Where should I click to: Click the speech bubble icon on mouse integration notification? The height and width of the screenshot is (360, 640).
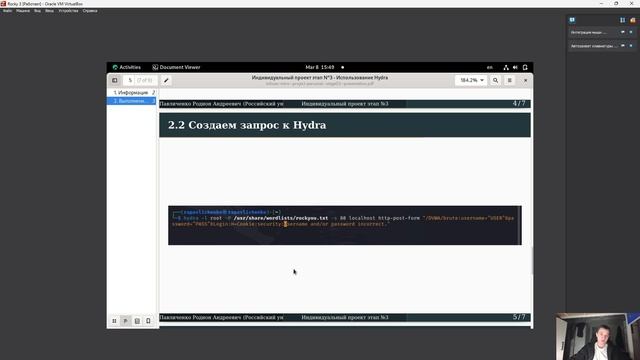click(x=623, y=32)
